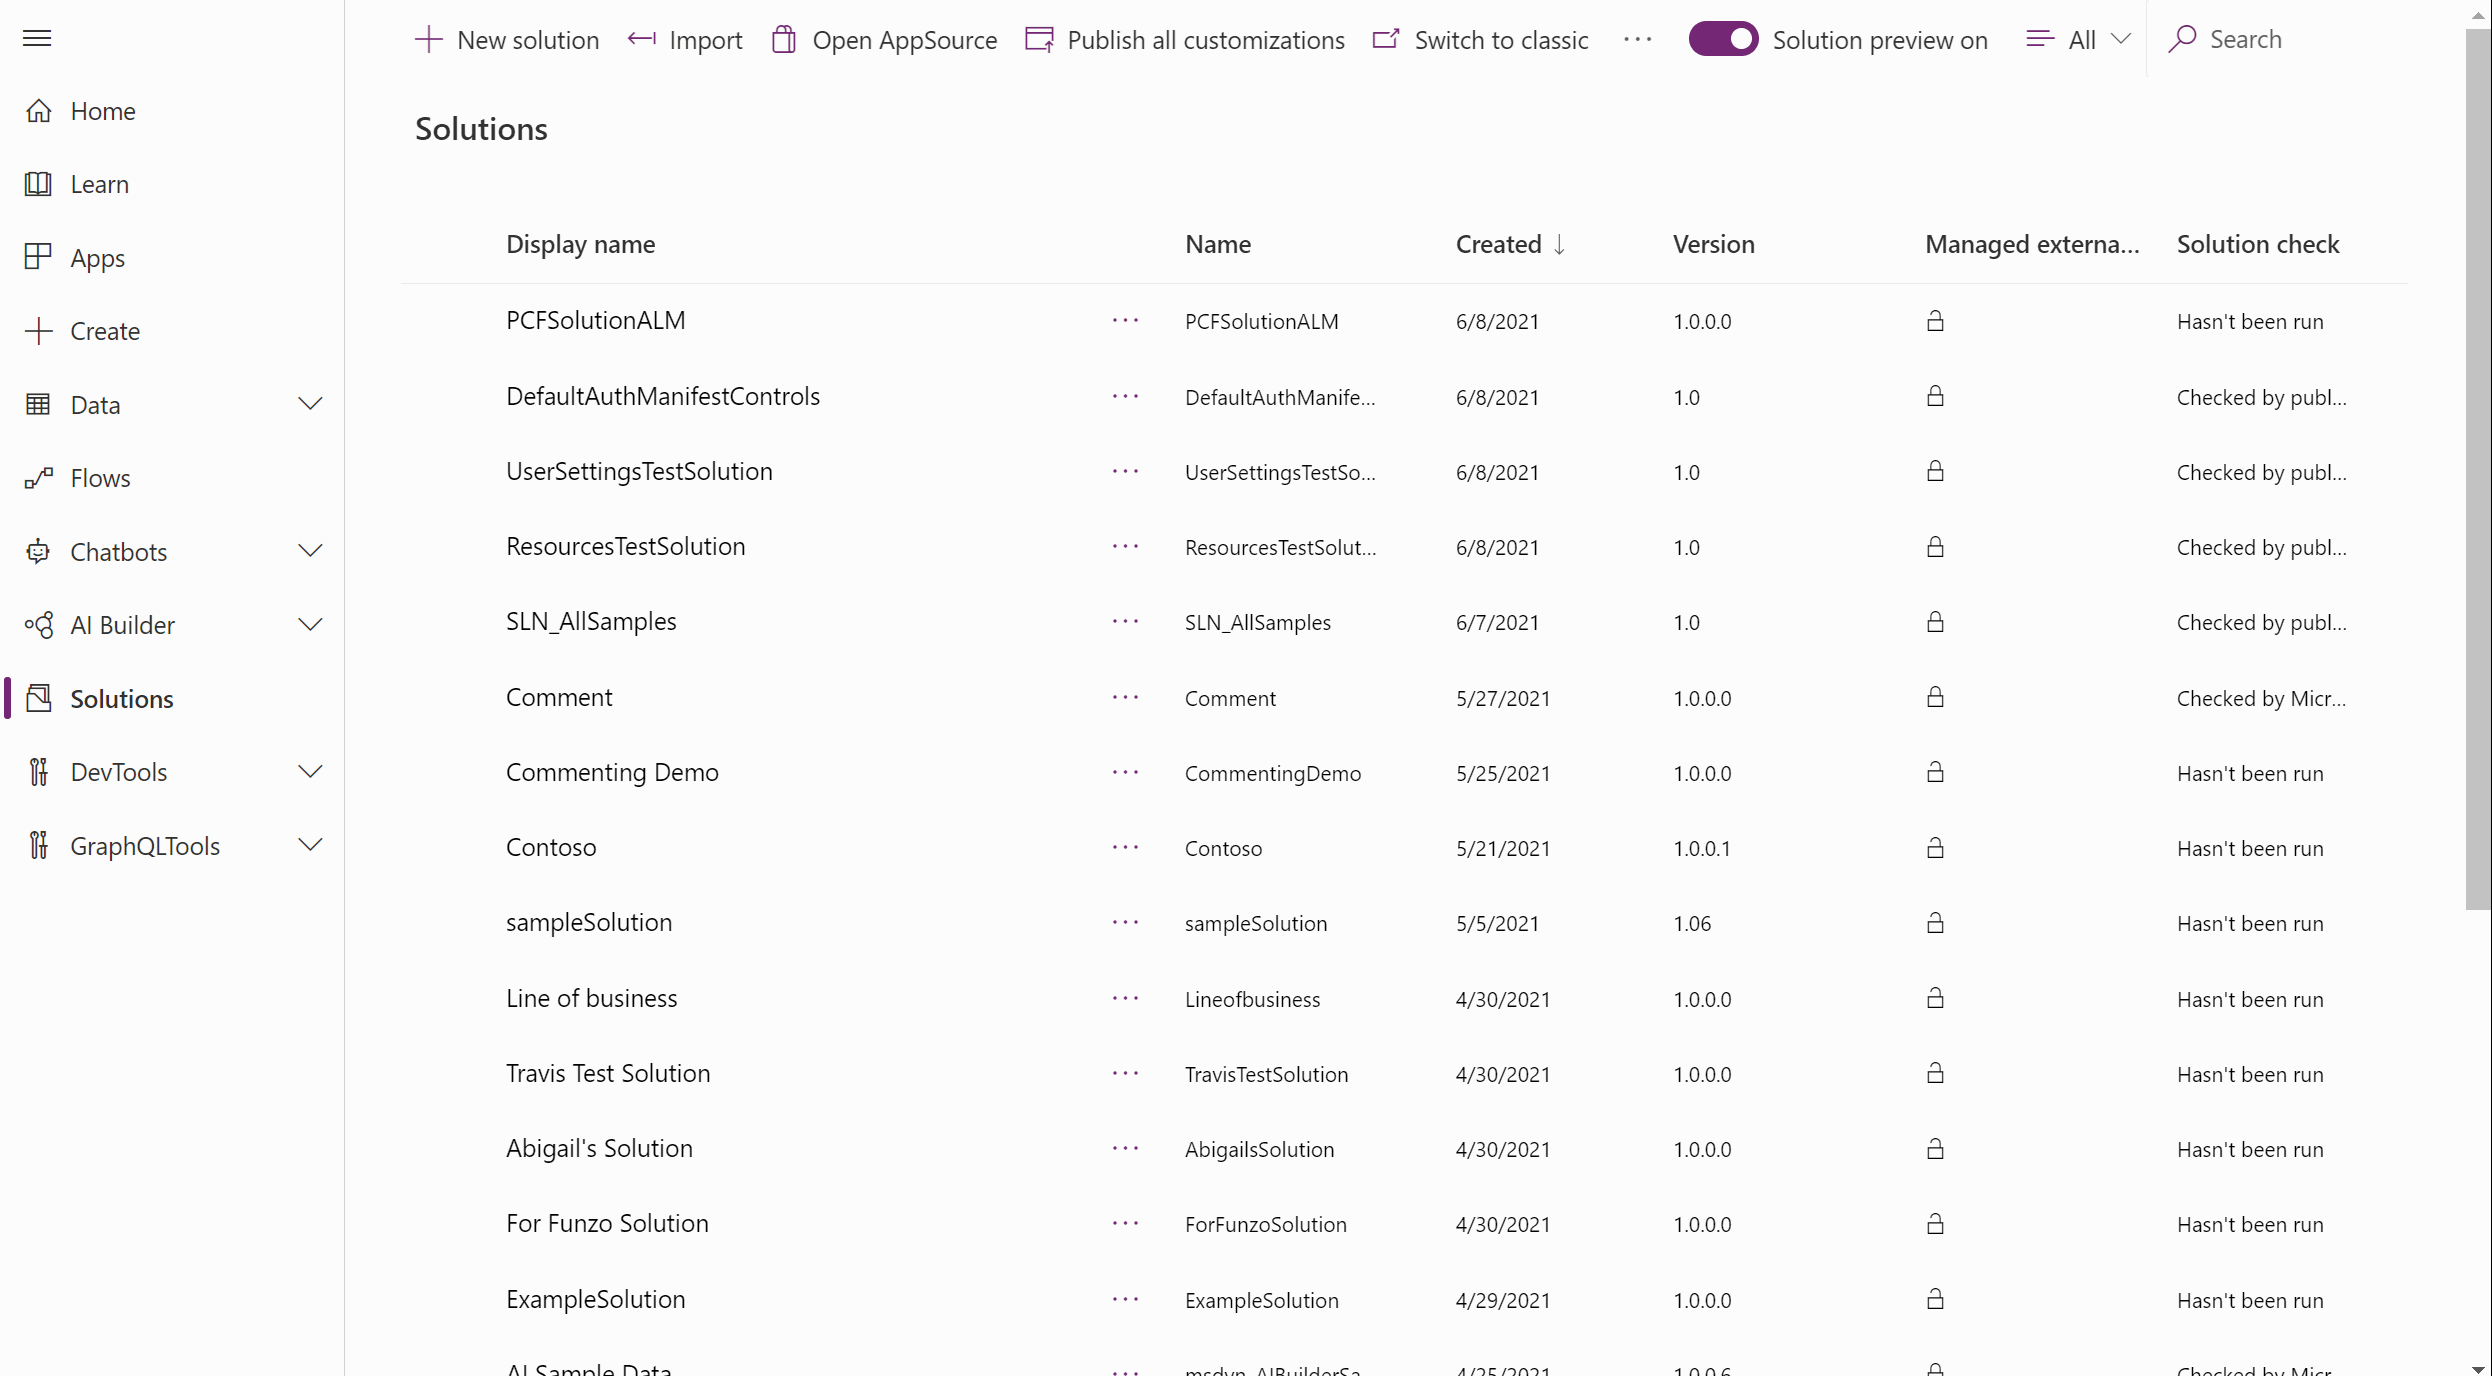Screen dimensions: 2492x1376
Task: Sort by the Created column header
Action: [1498, 244]
